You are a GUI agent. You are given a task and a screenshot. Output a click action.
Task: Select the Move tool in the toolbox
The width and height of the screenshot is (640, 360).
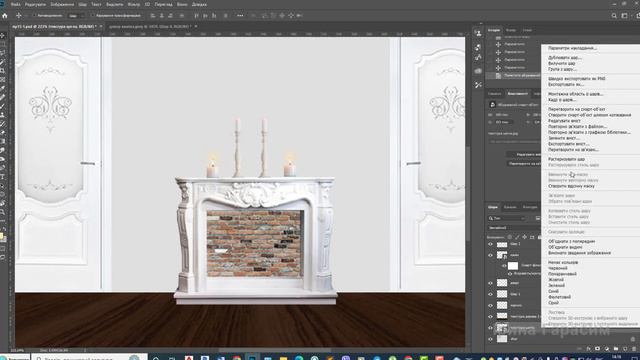pos(2,35)
